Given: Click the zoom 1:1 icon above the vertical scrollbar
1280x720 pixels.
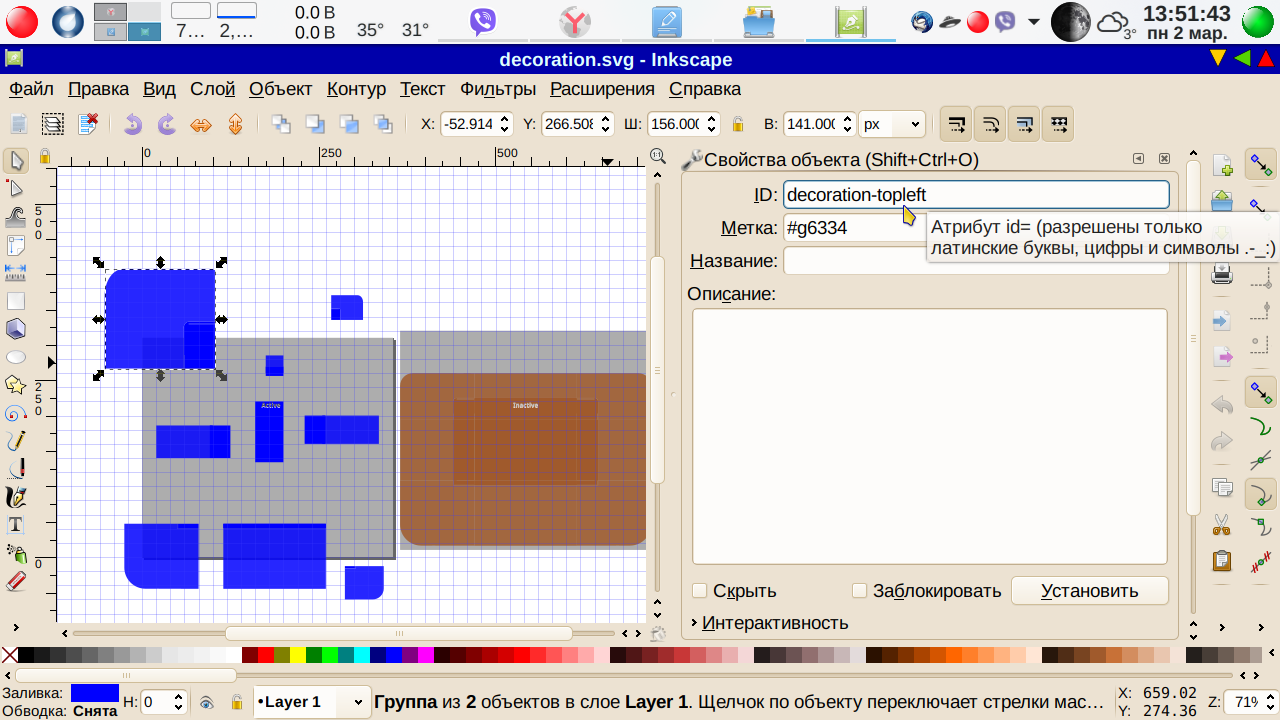Looking at the screenshot, I should pyautogui.click(x=657, y=155).
